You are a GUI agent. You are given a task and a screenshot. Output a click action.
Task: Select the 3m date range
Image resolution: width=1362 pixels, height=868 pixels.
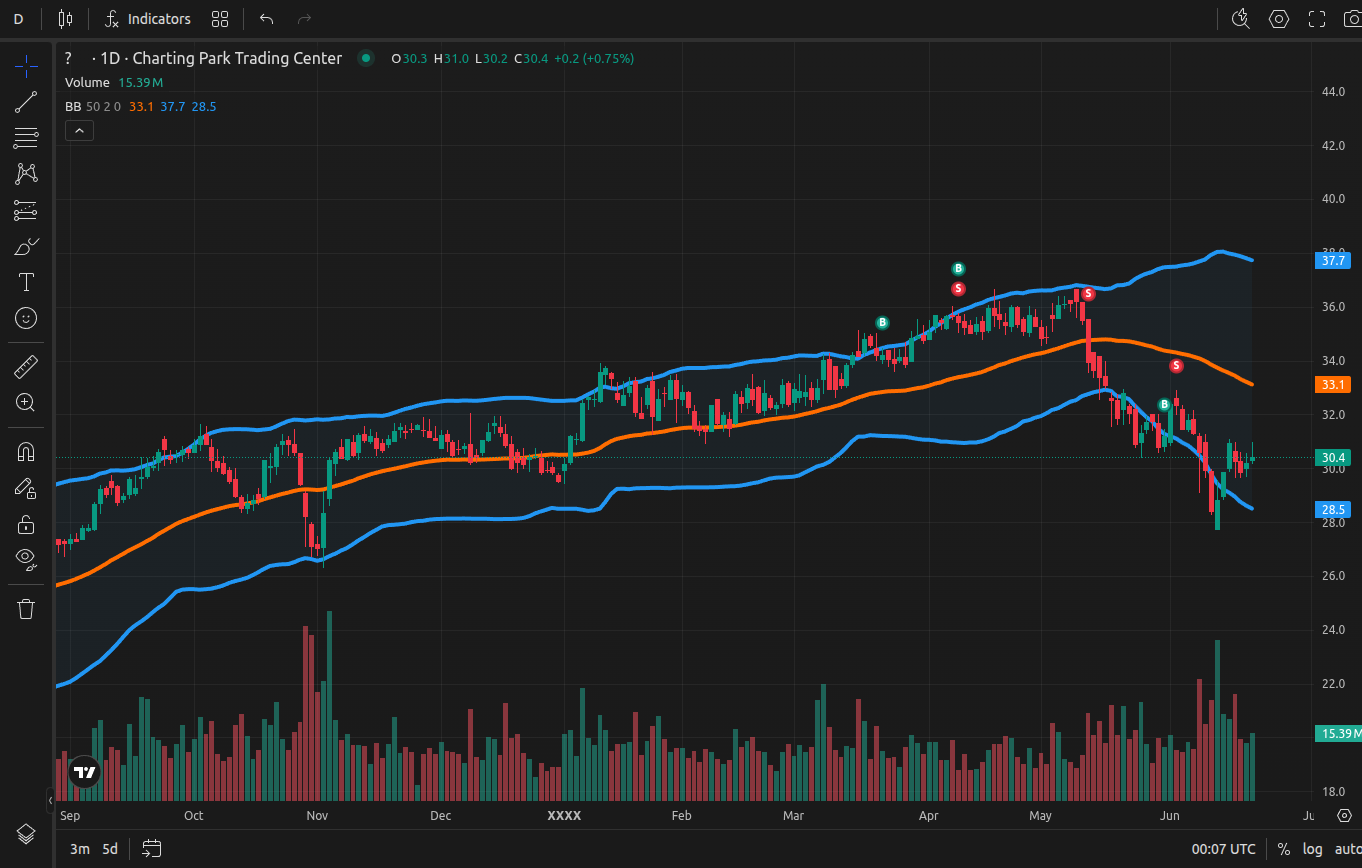(x=80, y=849)
